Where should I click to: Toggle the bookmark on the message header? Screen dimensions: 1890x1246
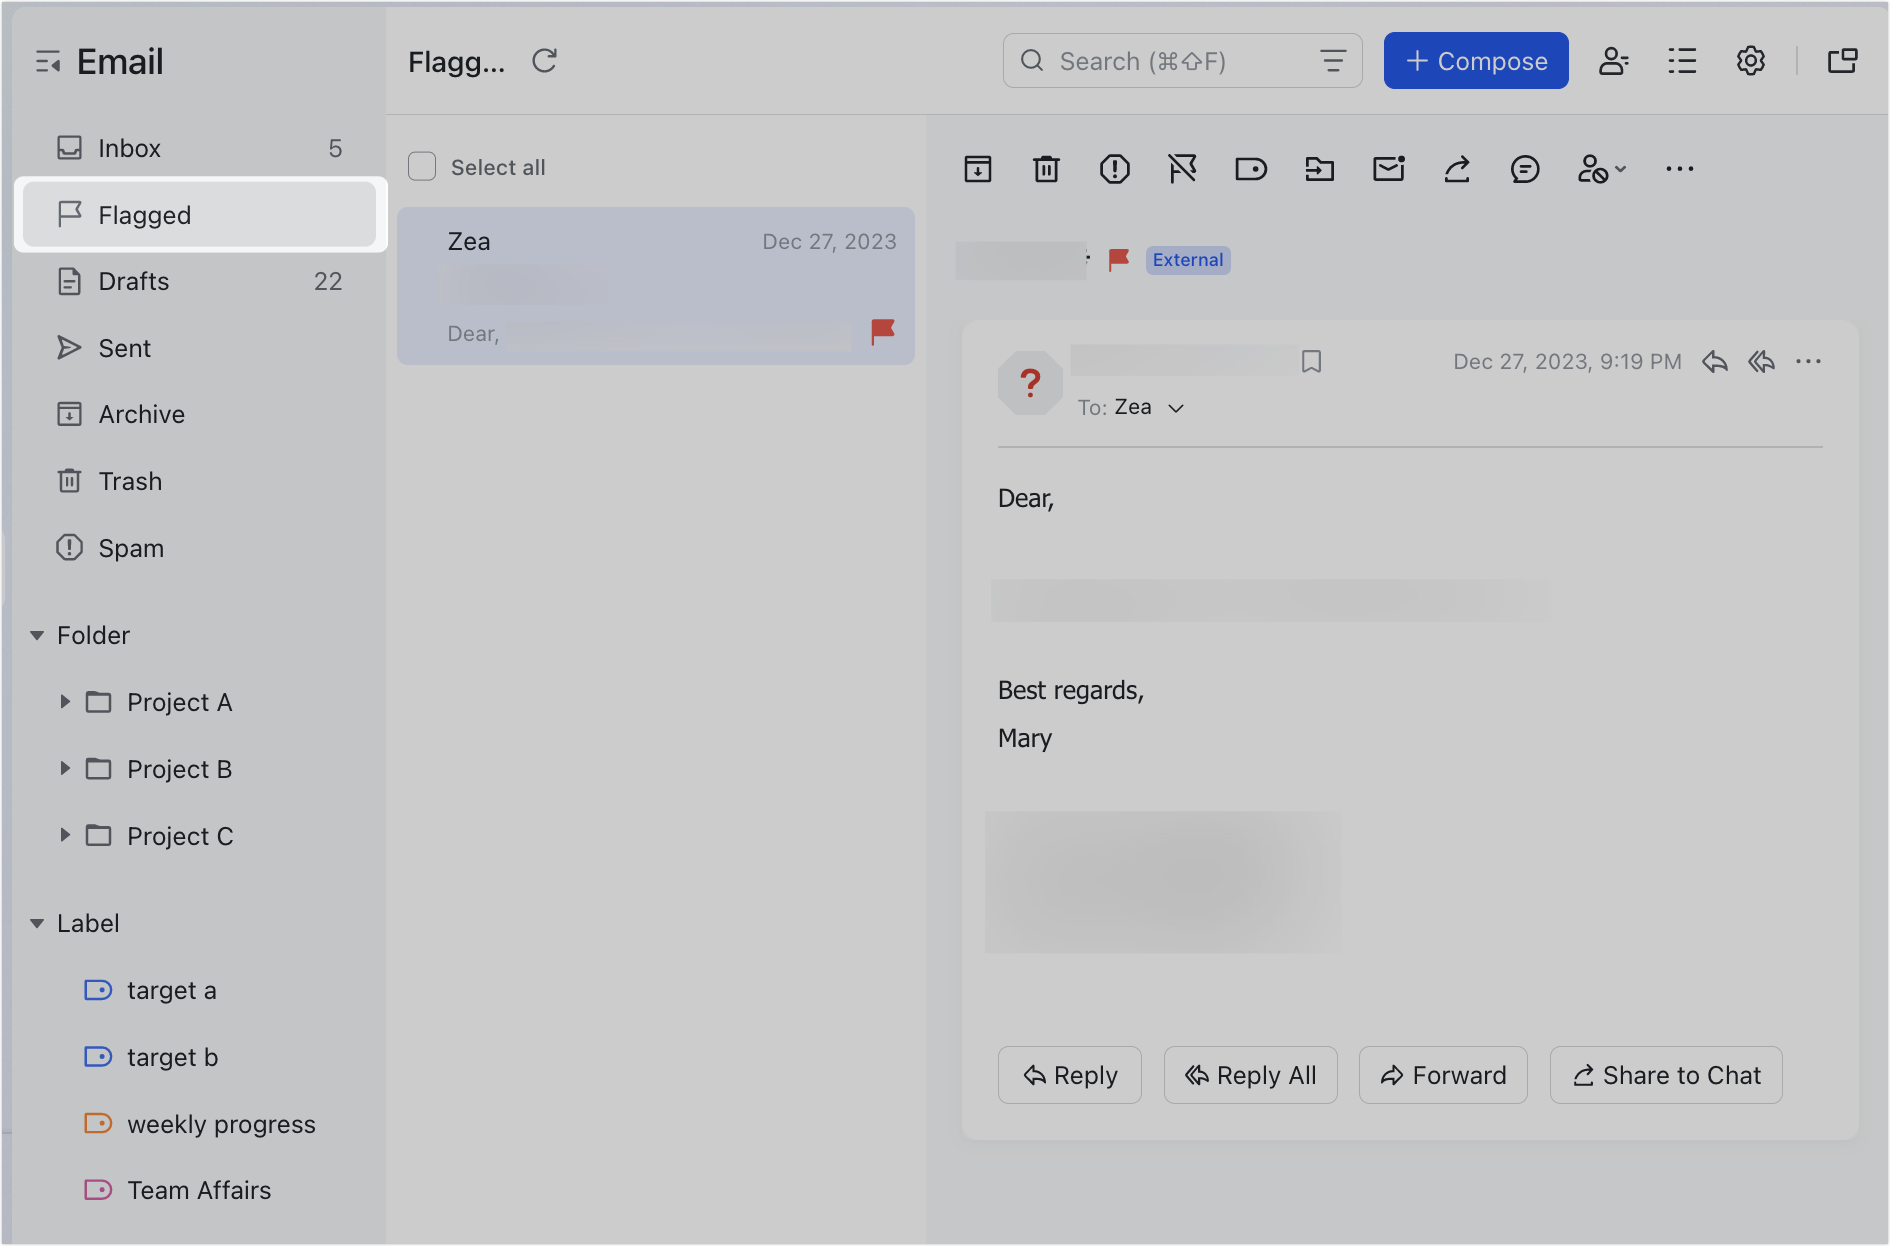1312,361
